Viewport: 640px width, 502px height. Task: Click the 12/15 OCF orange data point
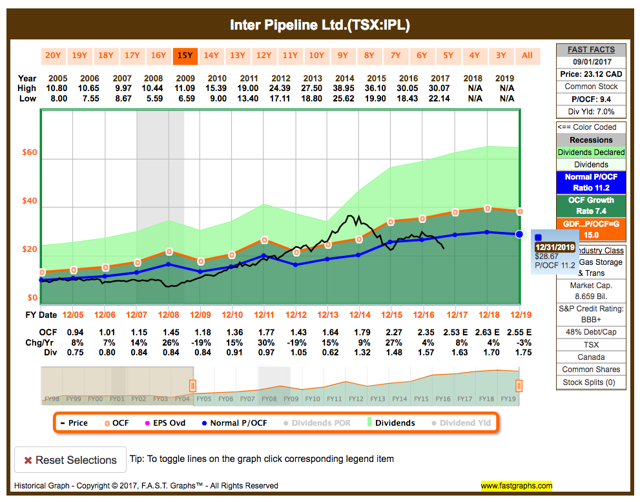(391, 222)
